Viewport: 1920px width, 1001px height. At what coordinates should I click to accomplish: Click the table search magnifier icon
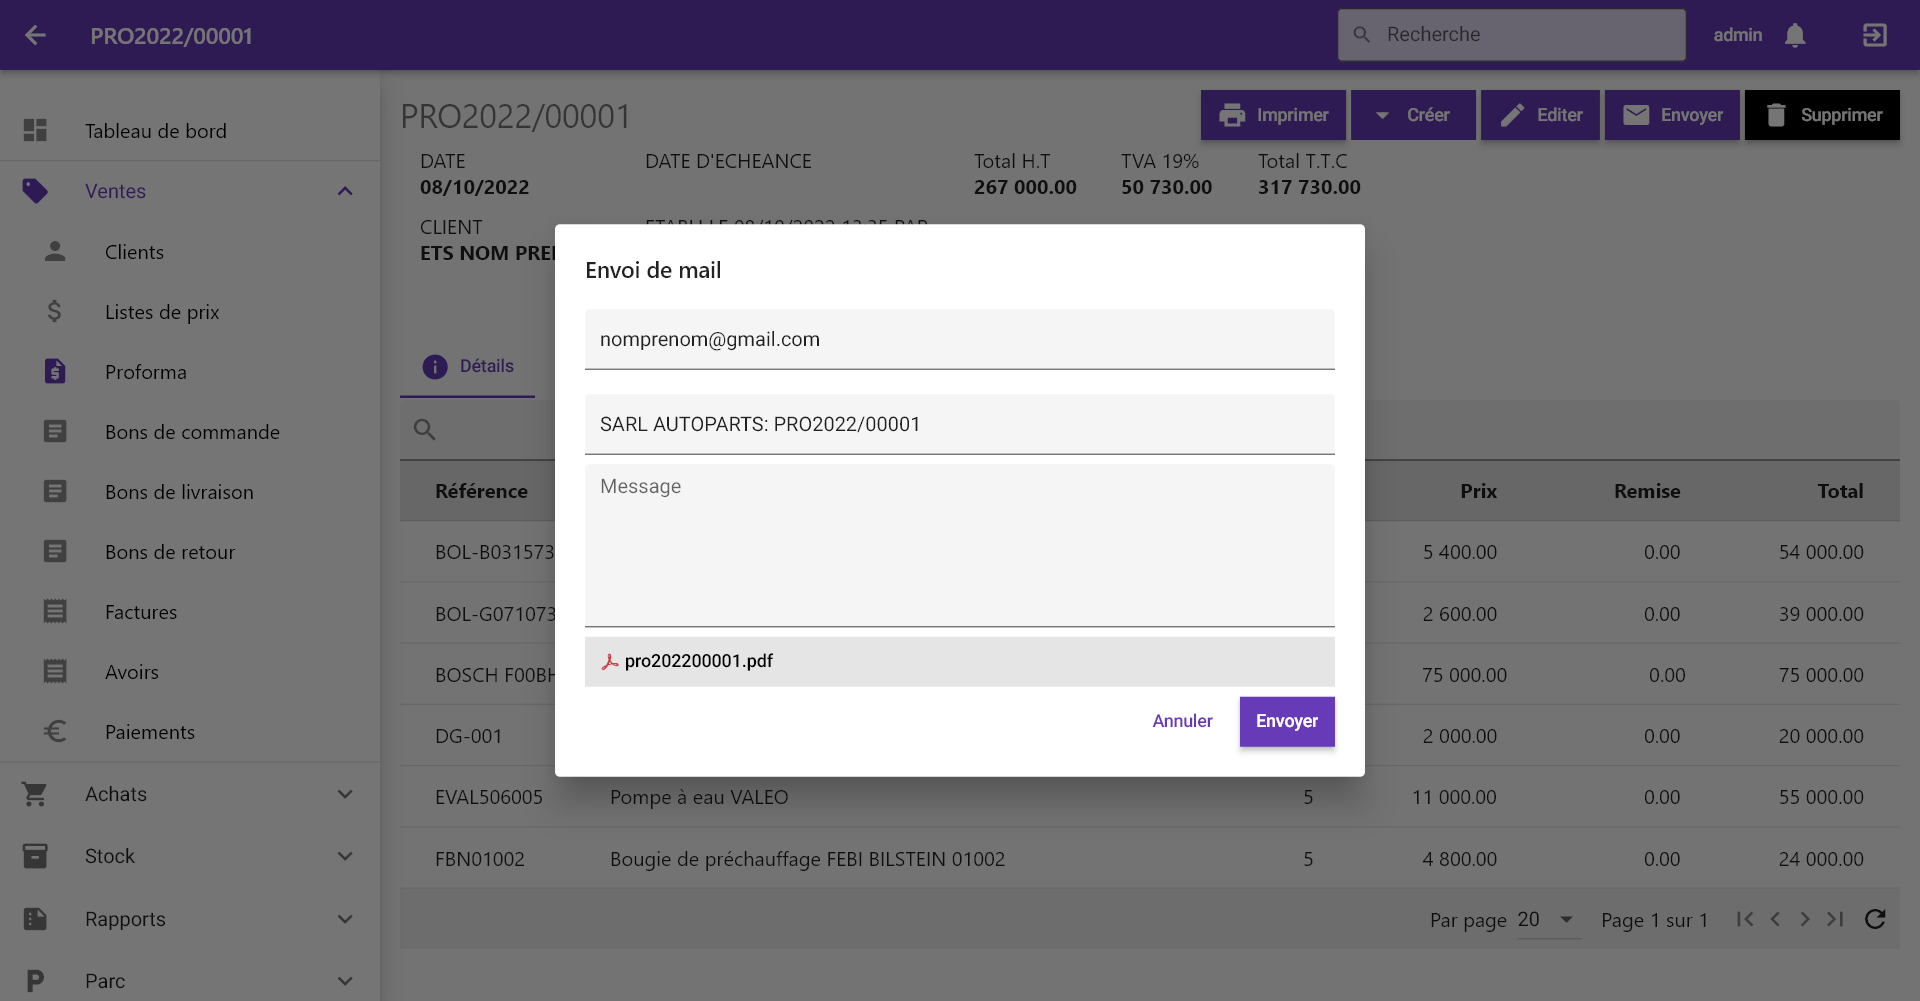click(x=425, y=430)
